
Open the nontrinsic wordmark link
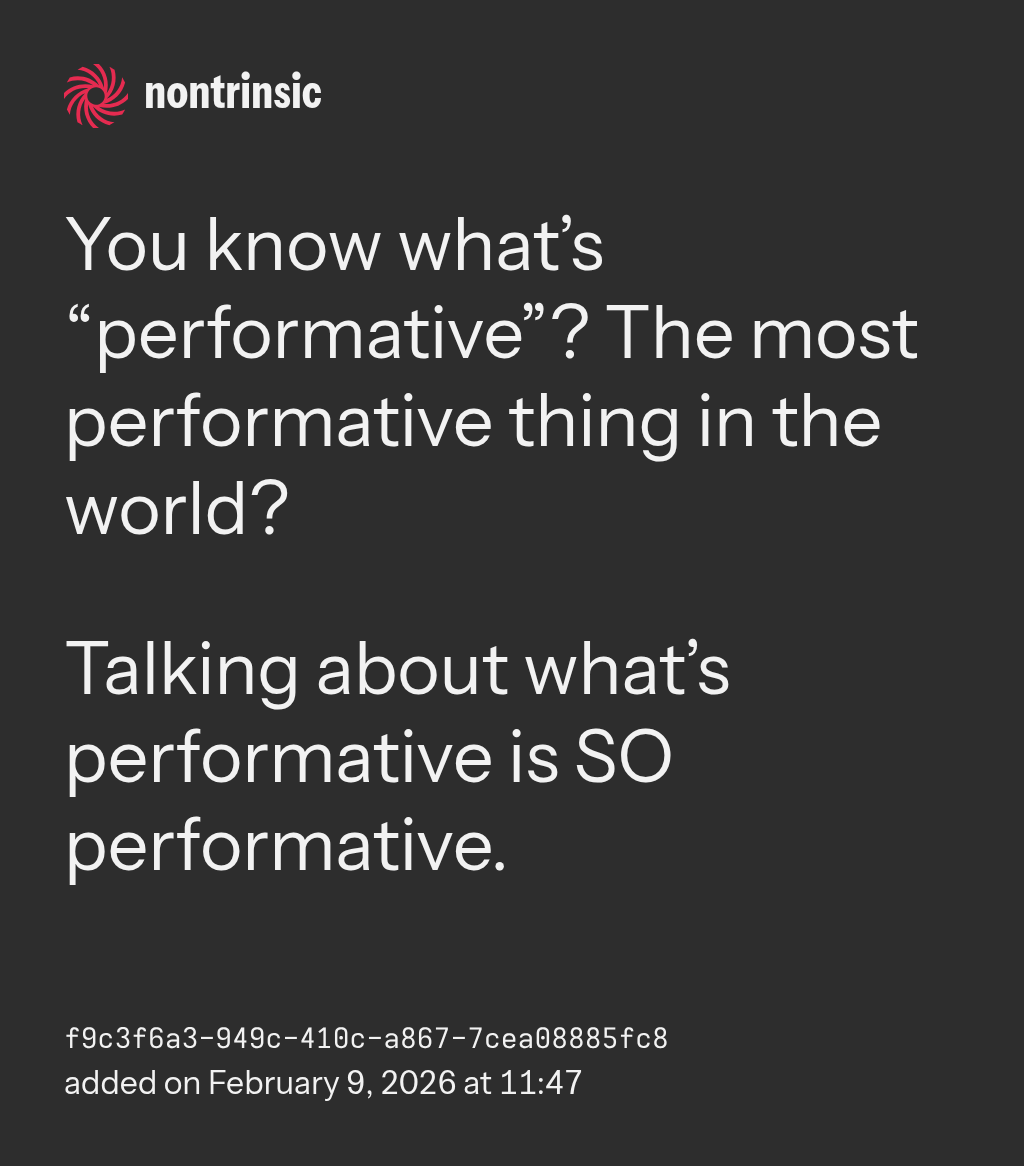[x=233, y=95]
